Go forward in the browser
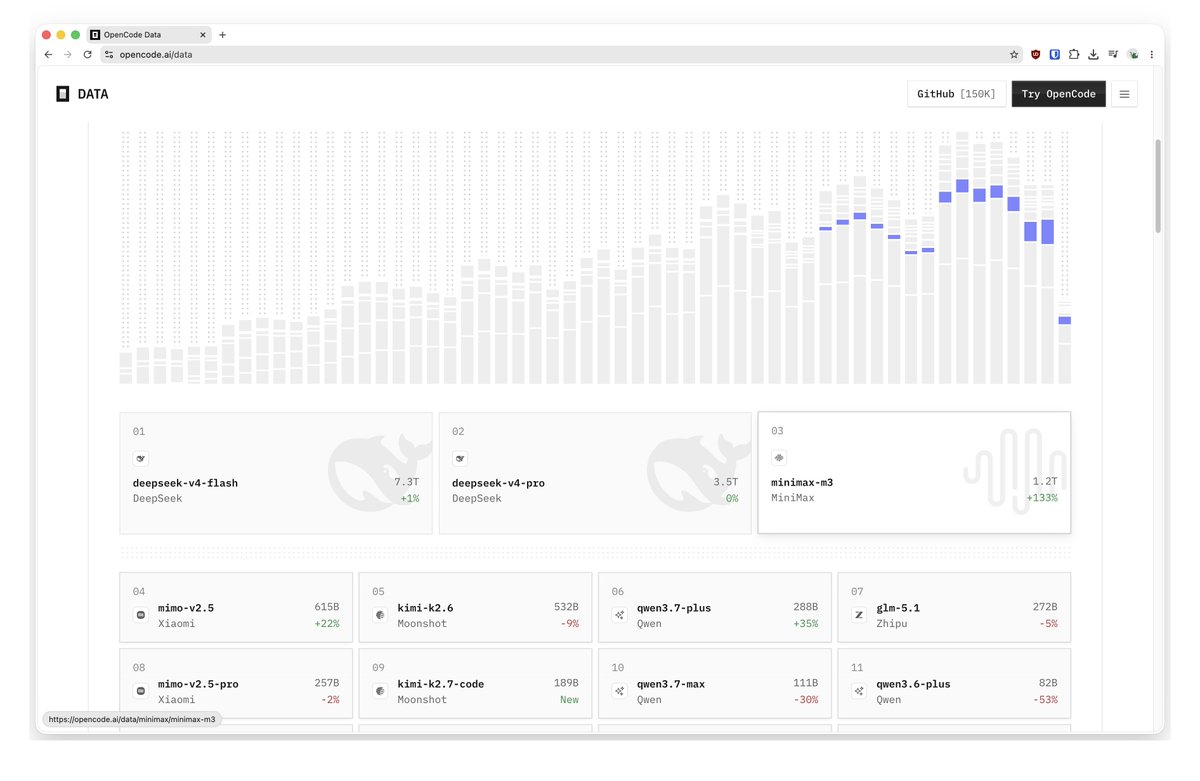 pos(68,55)
